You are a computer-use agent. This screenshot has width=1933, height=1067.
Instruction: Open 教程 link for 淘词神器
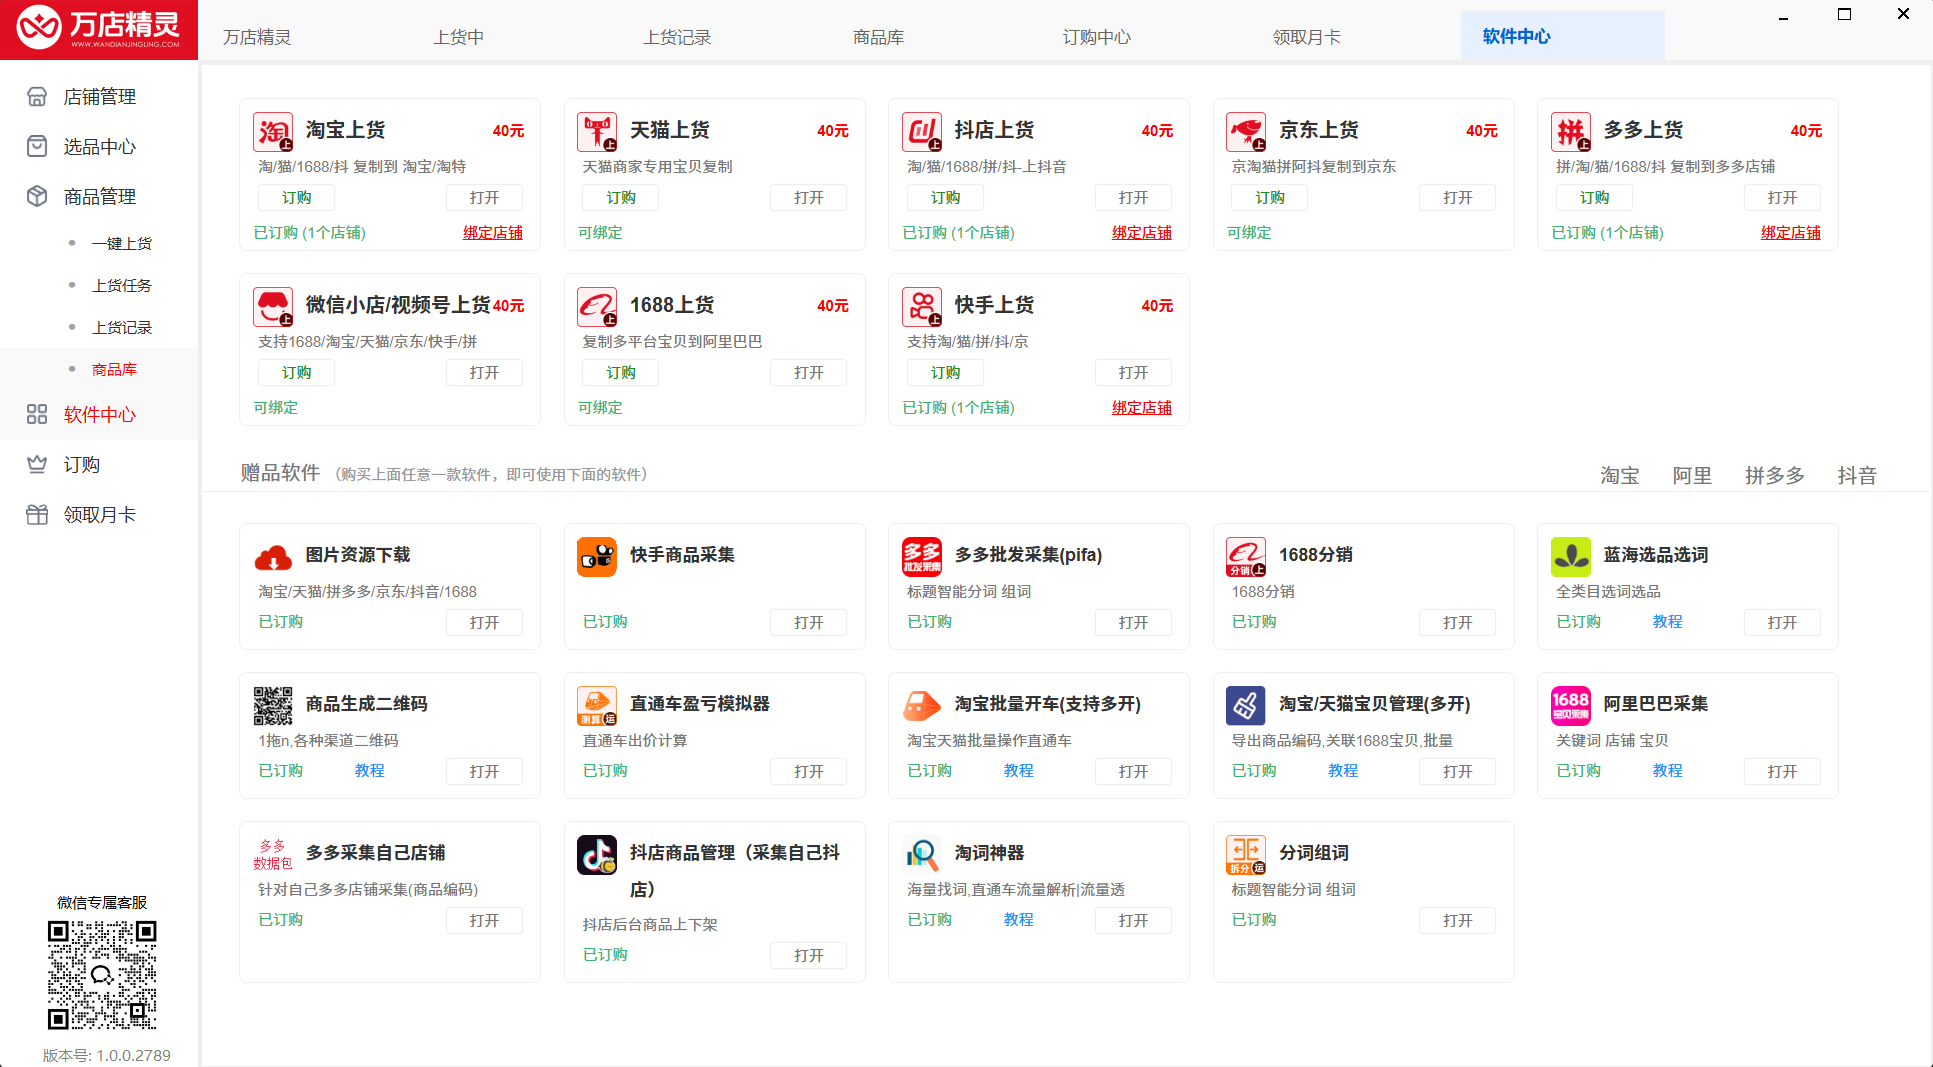(x=1018, y=920)
